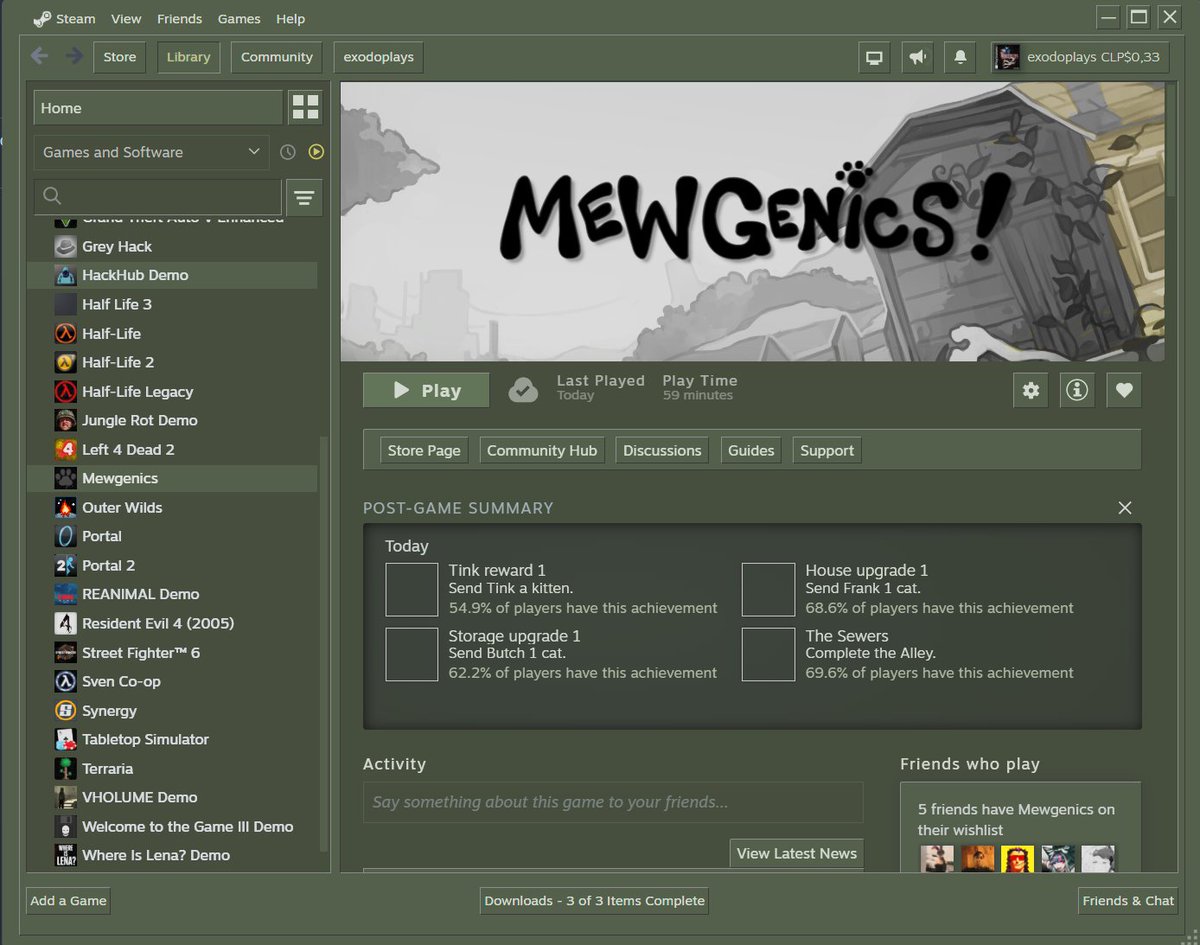Open advanced filter options icon
1200x945 pixels.
[x=305, y=198]
